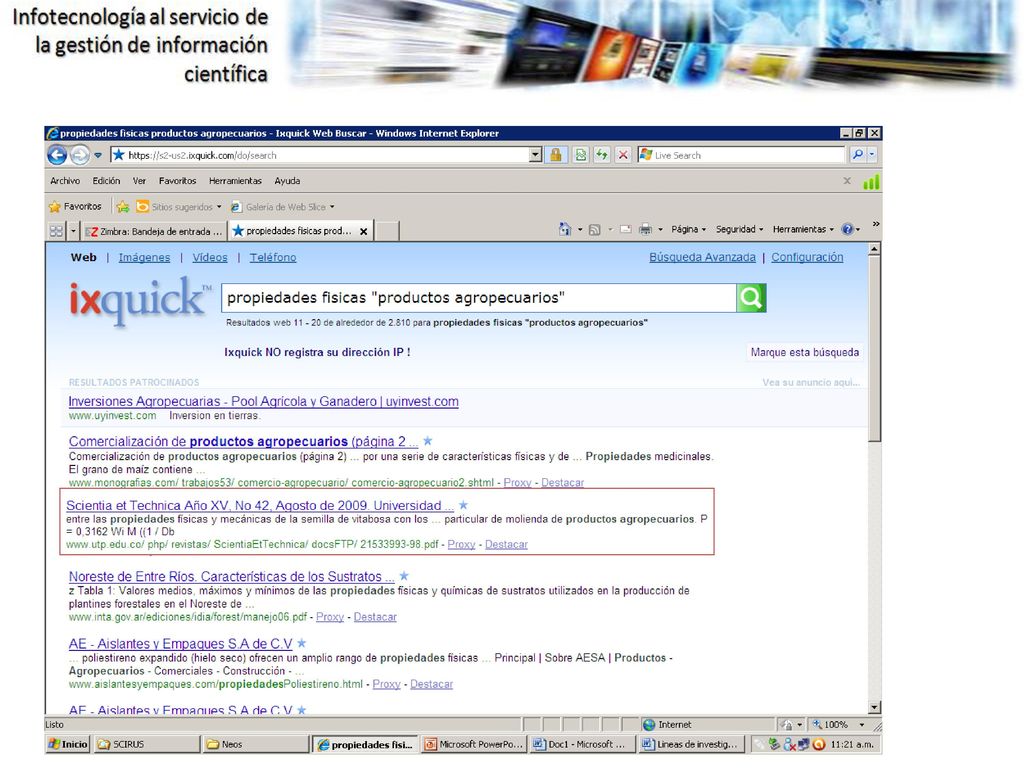The image size is (1024, 768).
Task: Click the Home page icon in command bar
Action: coord(565,229)
